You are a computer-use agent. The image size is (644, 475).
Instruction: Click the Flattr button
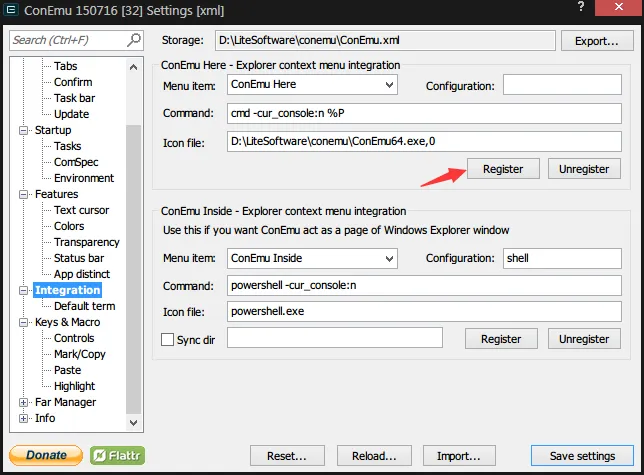(117, 456)
